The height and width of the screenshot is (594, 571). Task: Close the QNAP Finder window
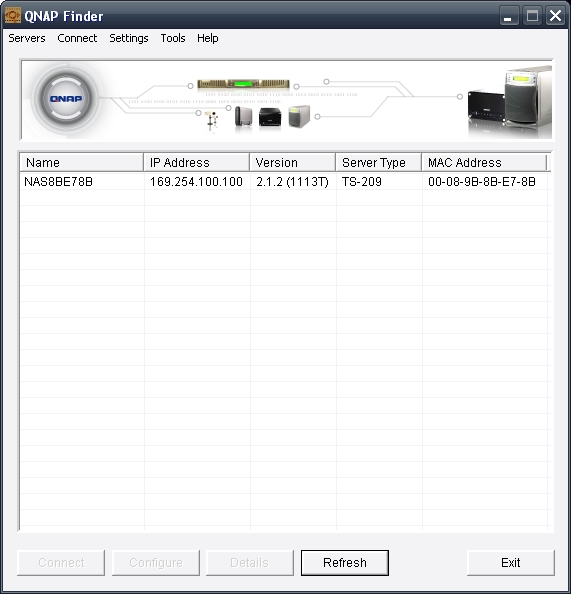[x=555, y=16]
